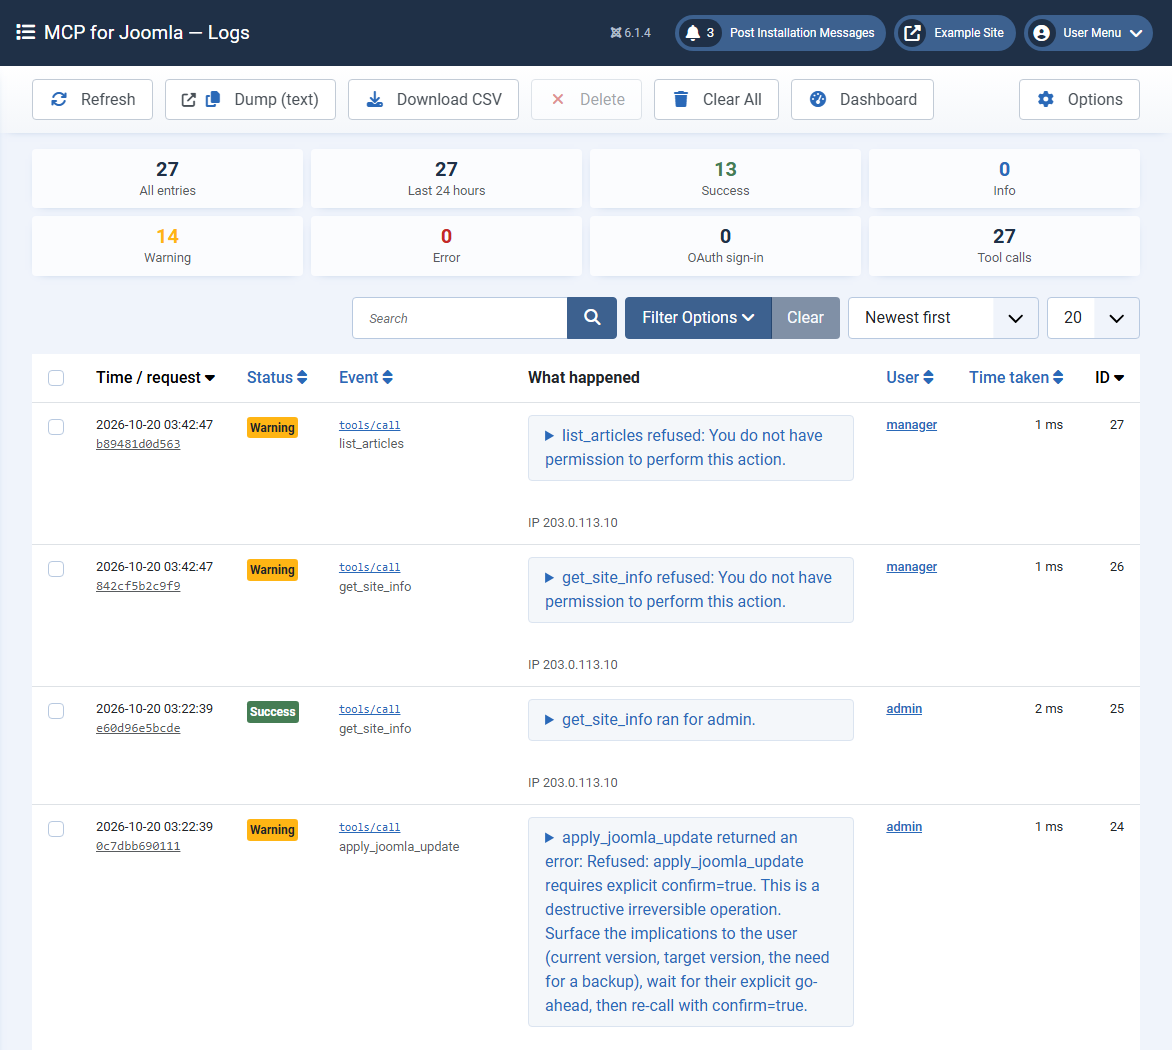The width and height of the screenshot is (1172, 1050).
Task: Click Download CSV button label
Action: tap(449, 99)
